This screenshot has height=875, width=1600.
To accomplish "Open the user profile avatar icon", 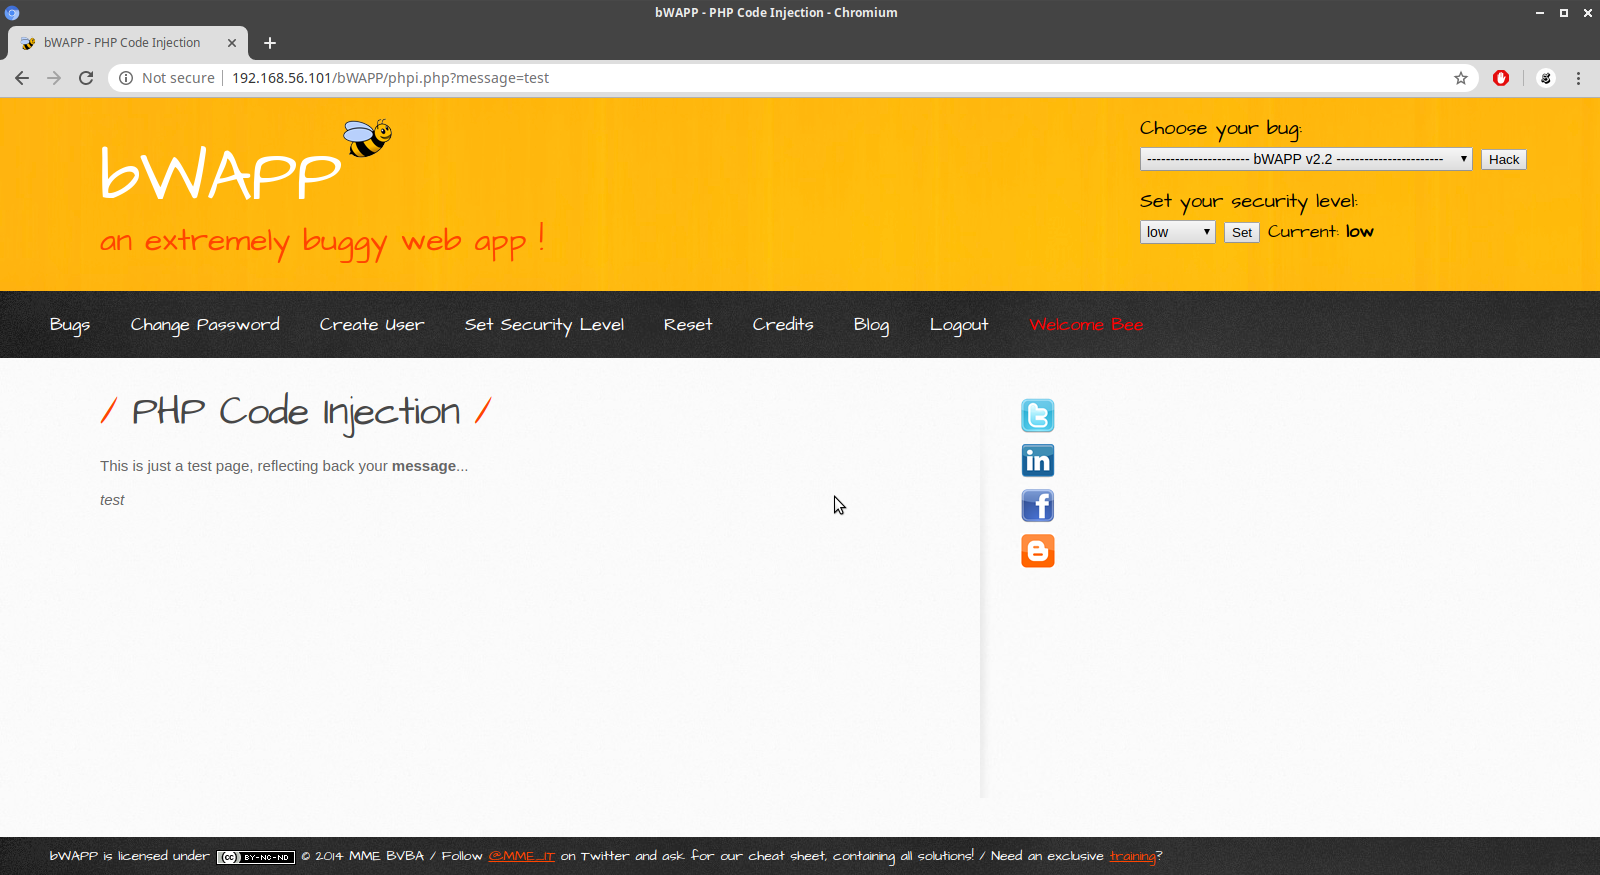I will 1546,78.
